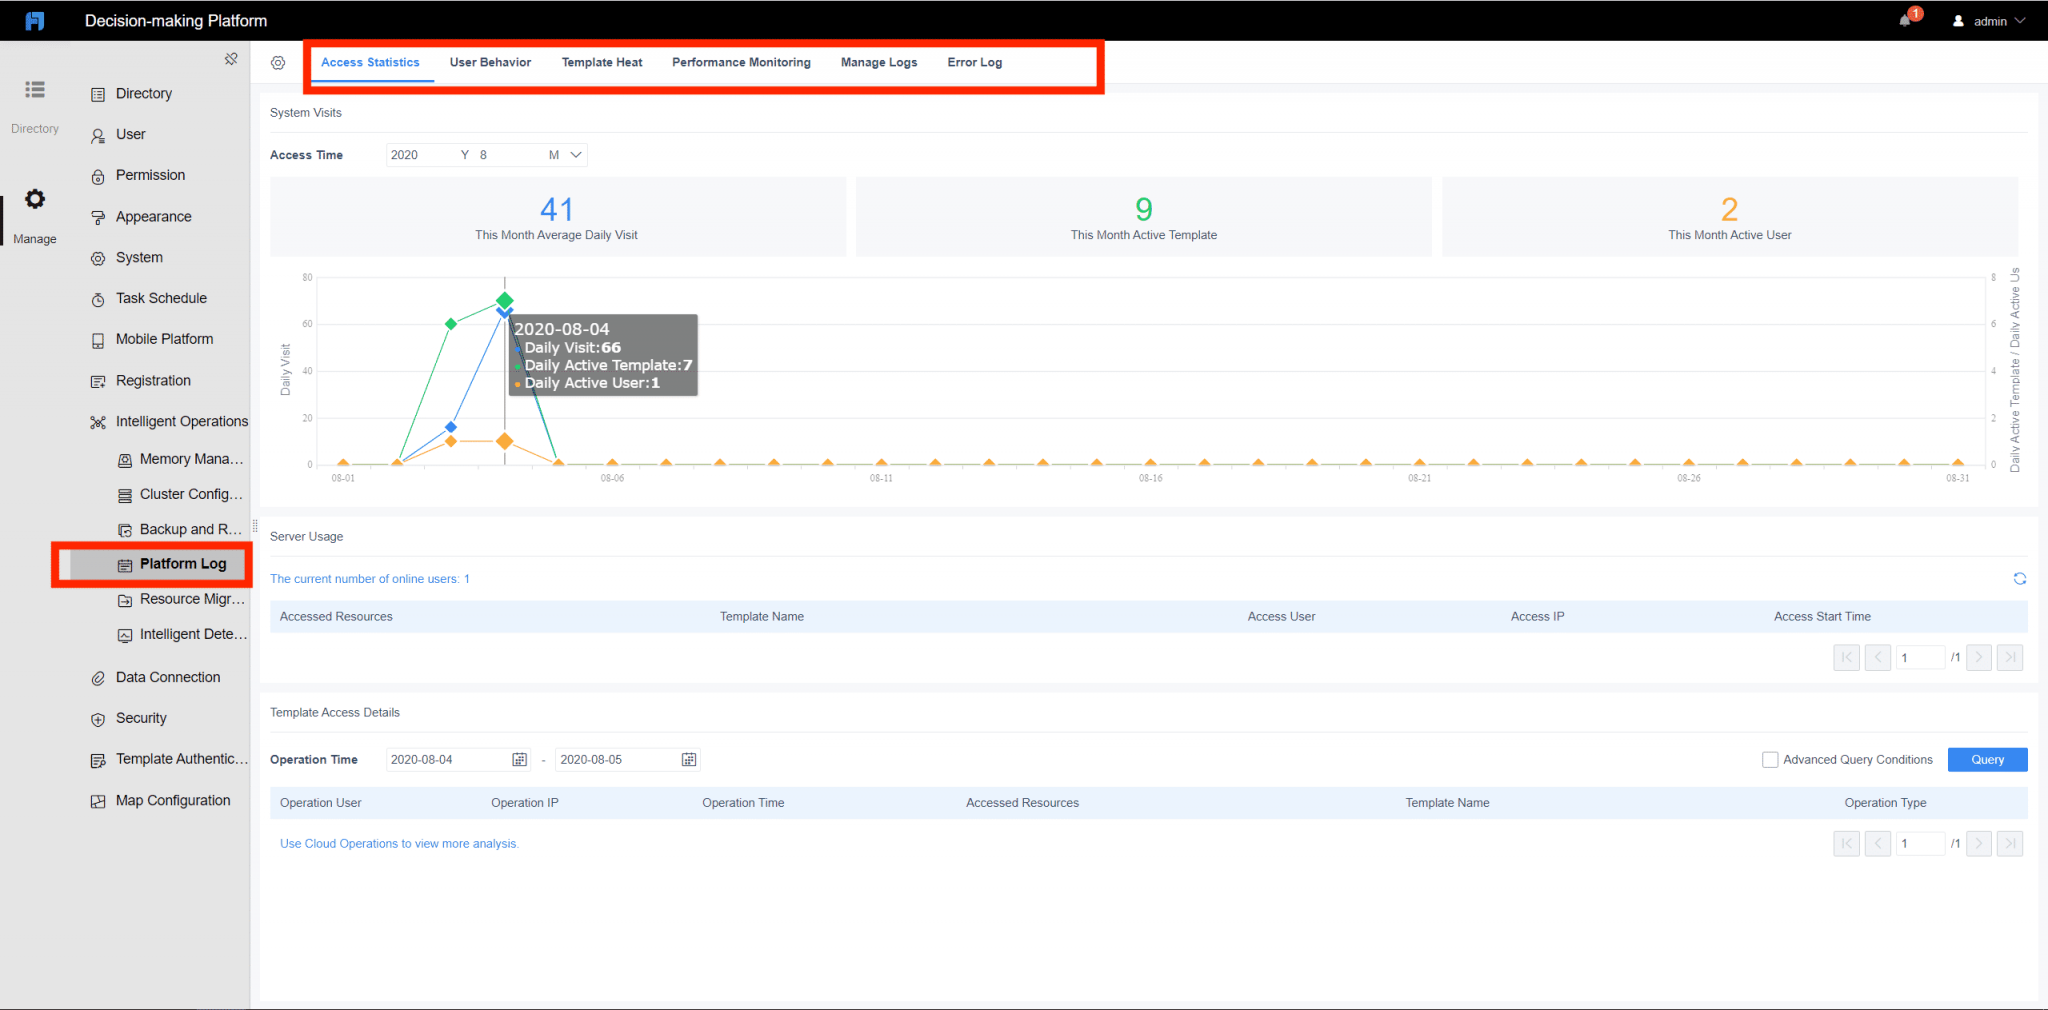Click the Server Usage page number field
Image resolution: width=2048 pixels, height=1010 pixels.
pos(1920,657)
